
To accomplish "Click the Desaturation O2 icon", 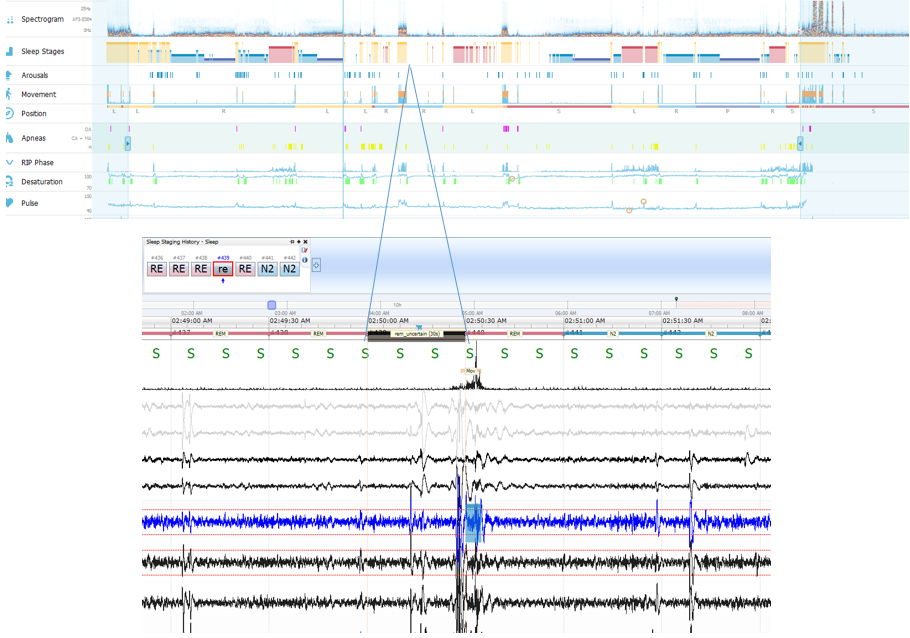I will click(x=10, y=182).
